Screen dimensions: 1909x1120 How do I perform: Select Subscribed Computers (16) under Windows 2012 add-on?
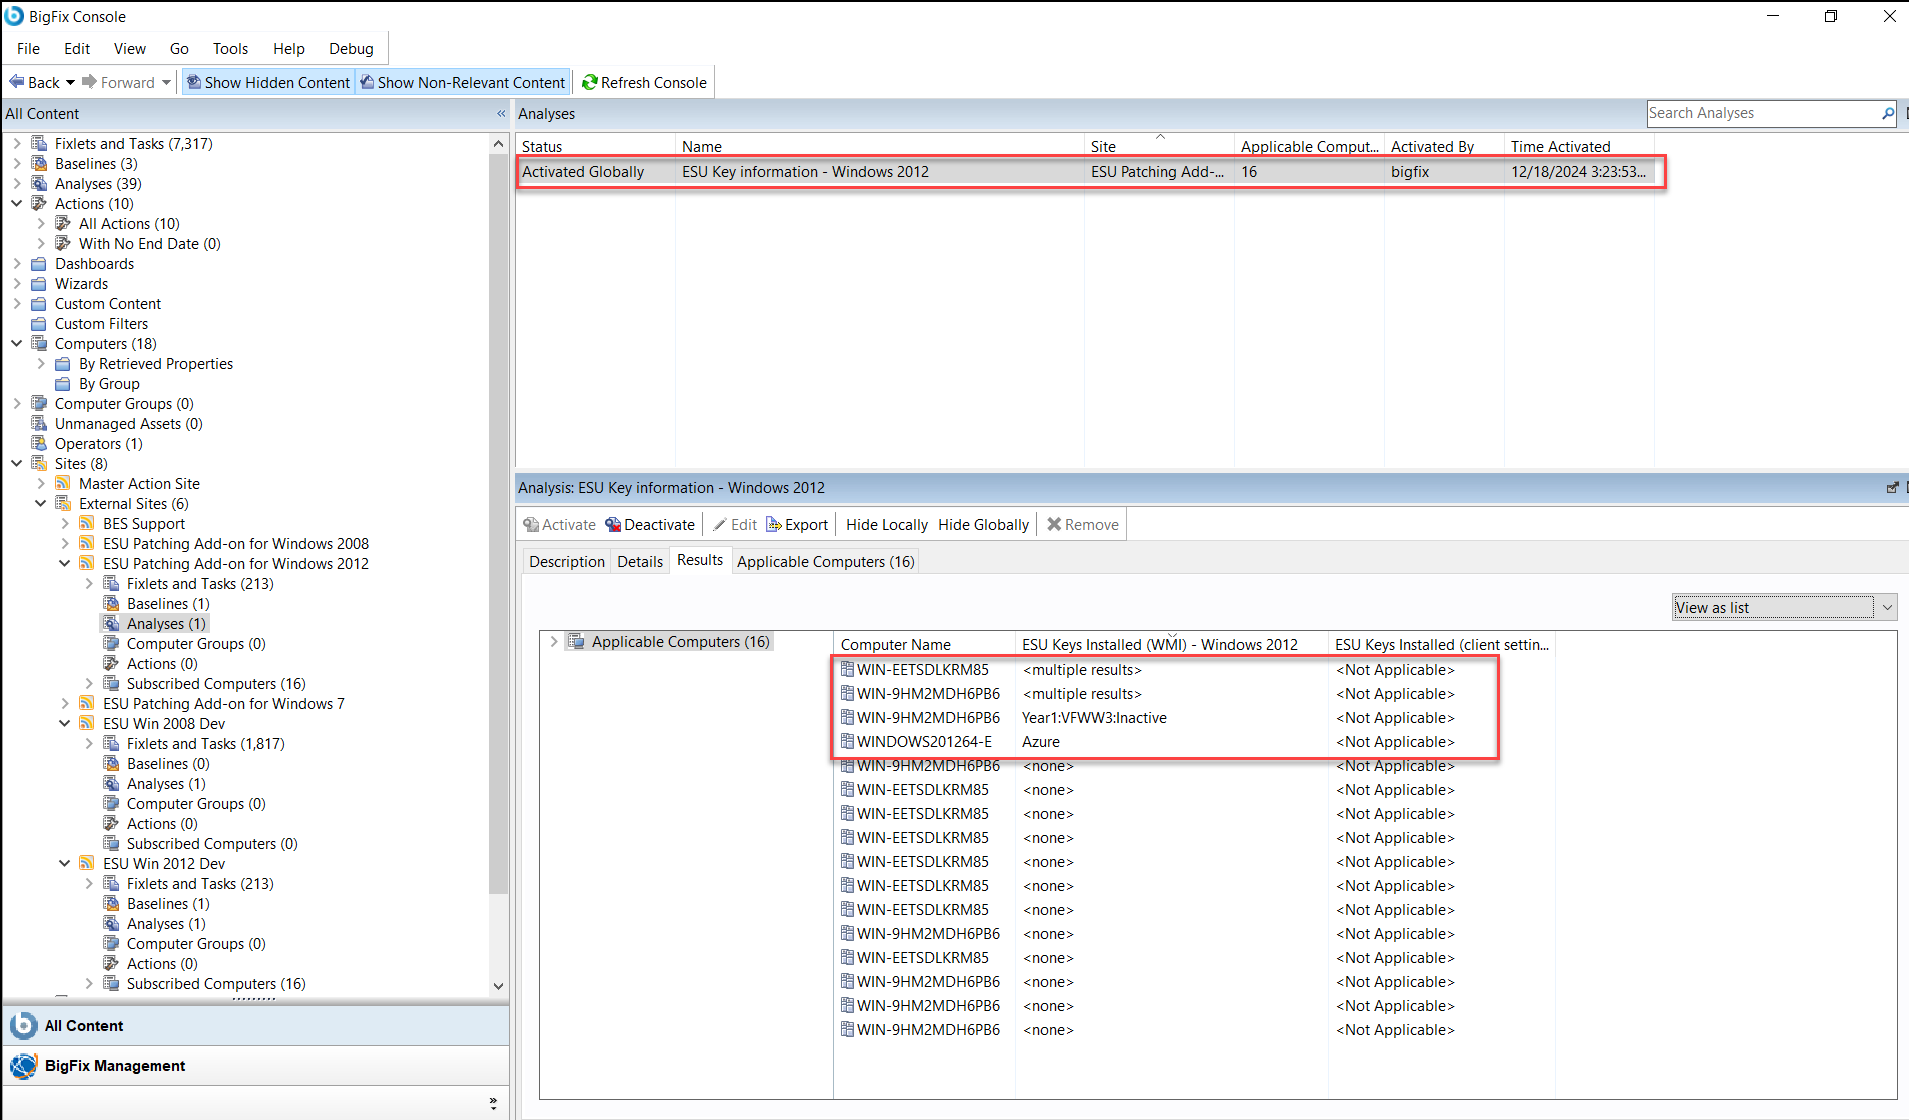point(216,684)
